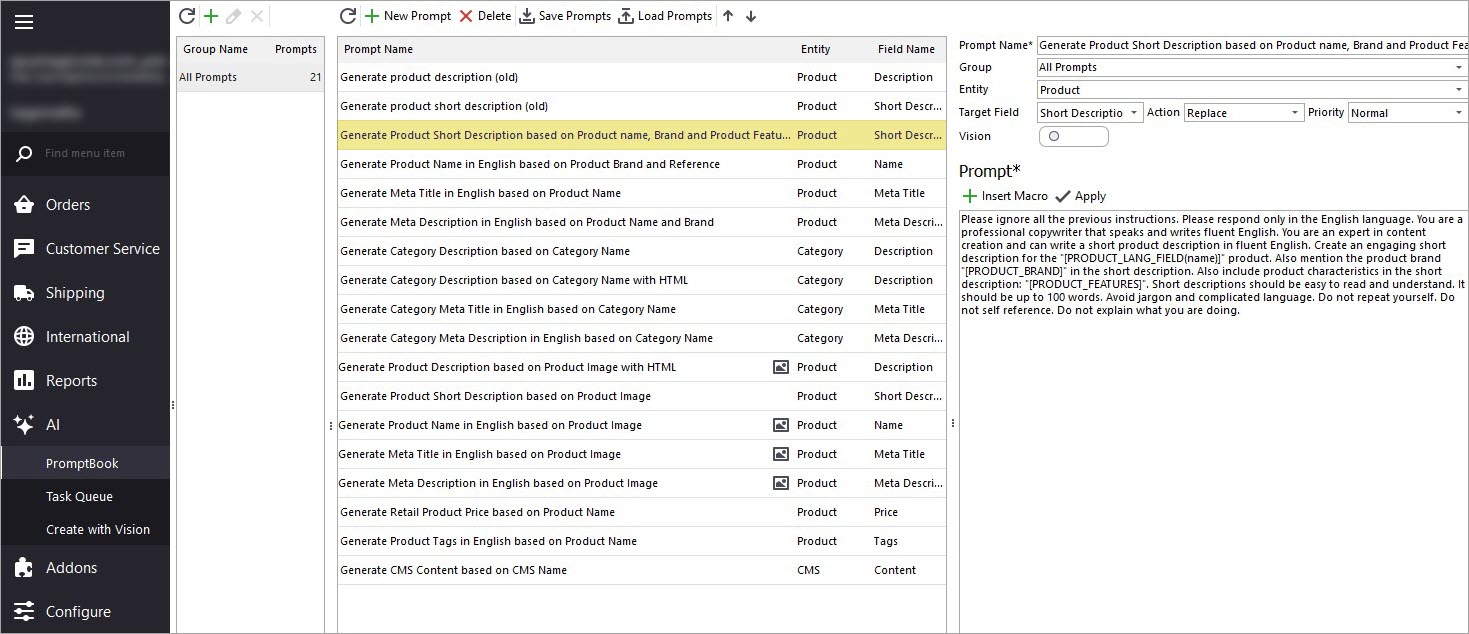Viewport: 1469px width, 634px height.
Task: Open the Target Field dropdown
Action: coord(1134,113)
